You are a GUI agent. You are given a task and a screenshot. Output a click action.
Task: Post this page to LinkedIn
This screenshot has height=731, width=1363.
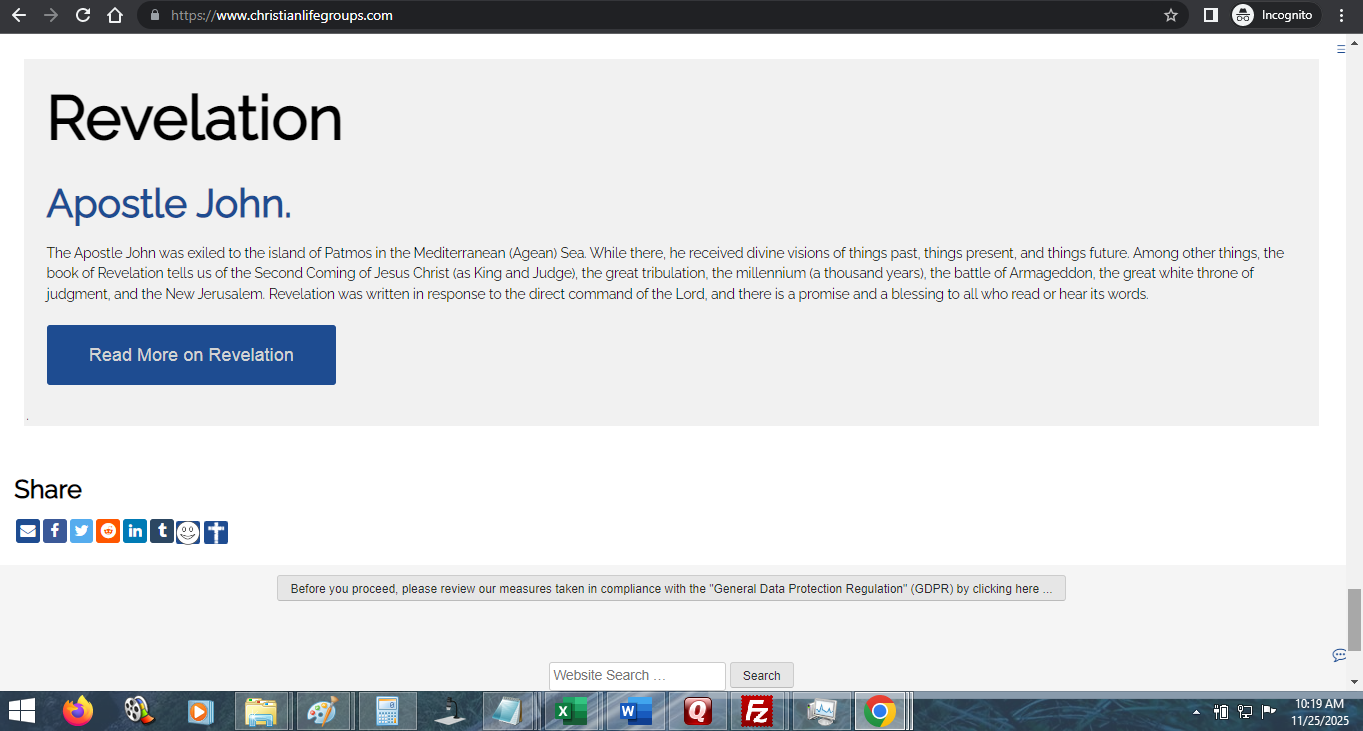coord(135,531)
